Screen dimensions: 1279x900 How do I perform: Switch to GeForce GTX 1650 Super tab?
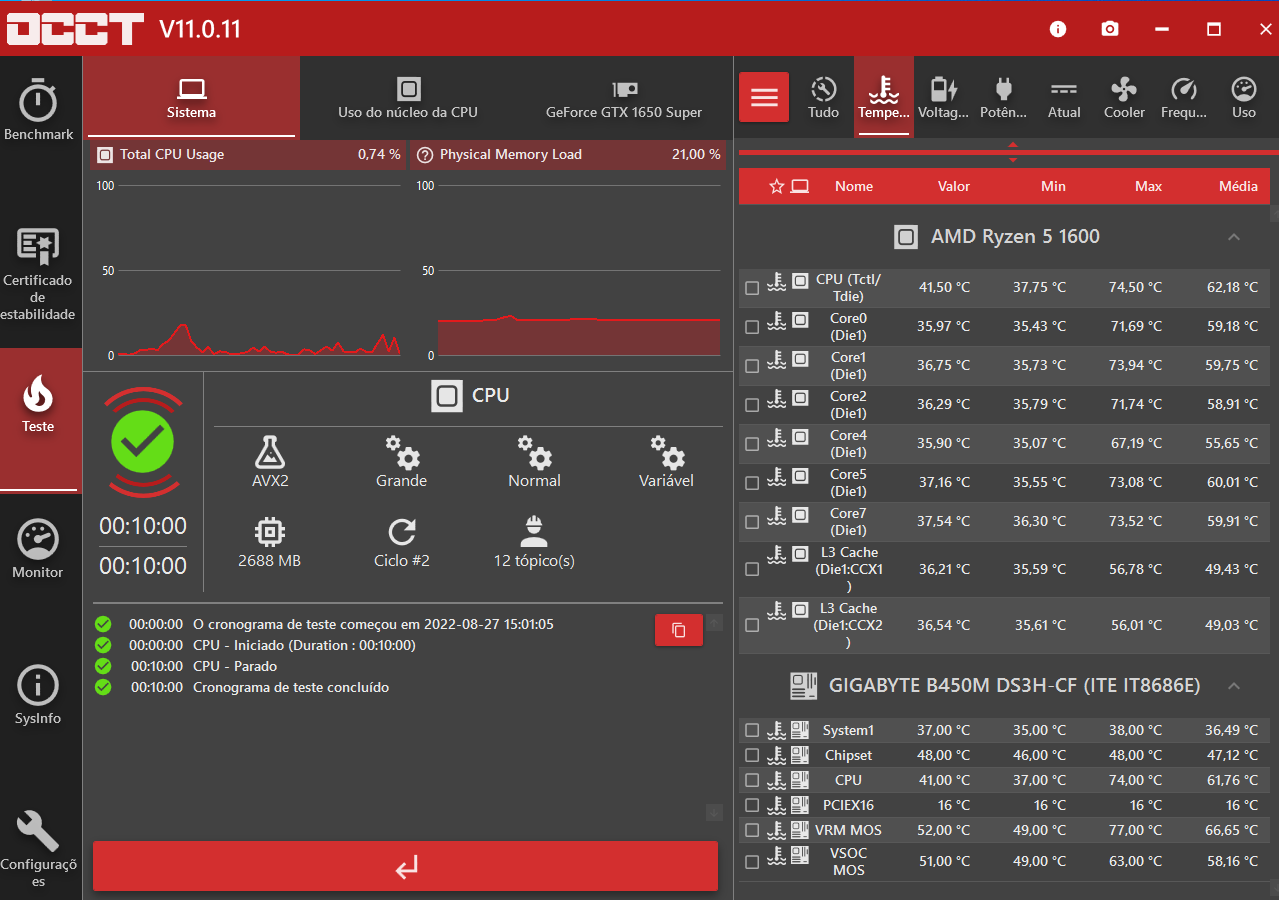tap(624, 97)
